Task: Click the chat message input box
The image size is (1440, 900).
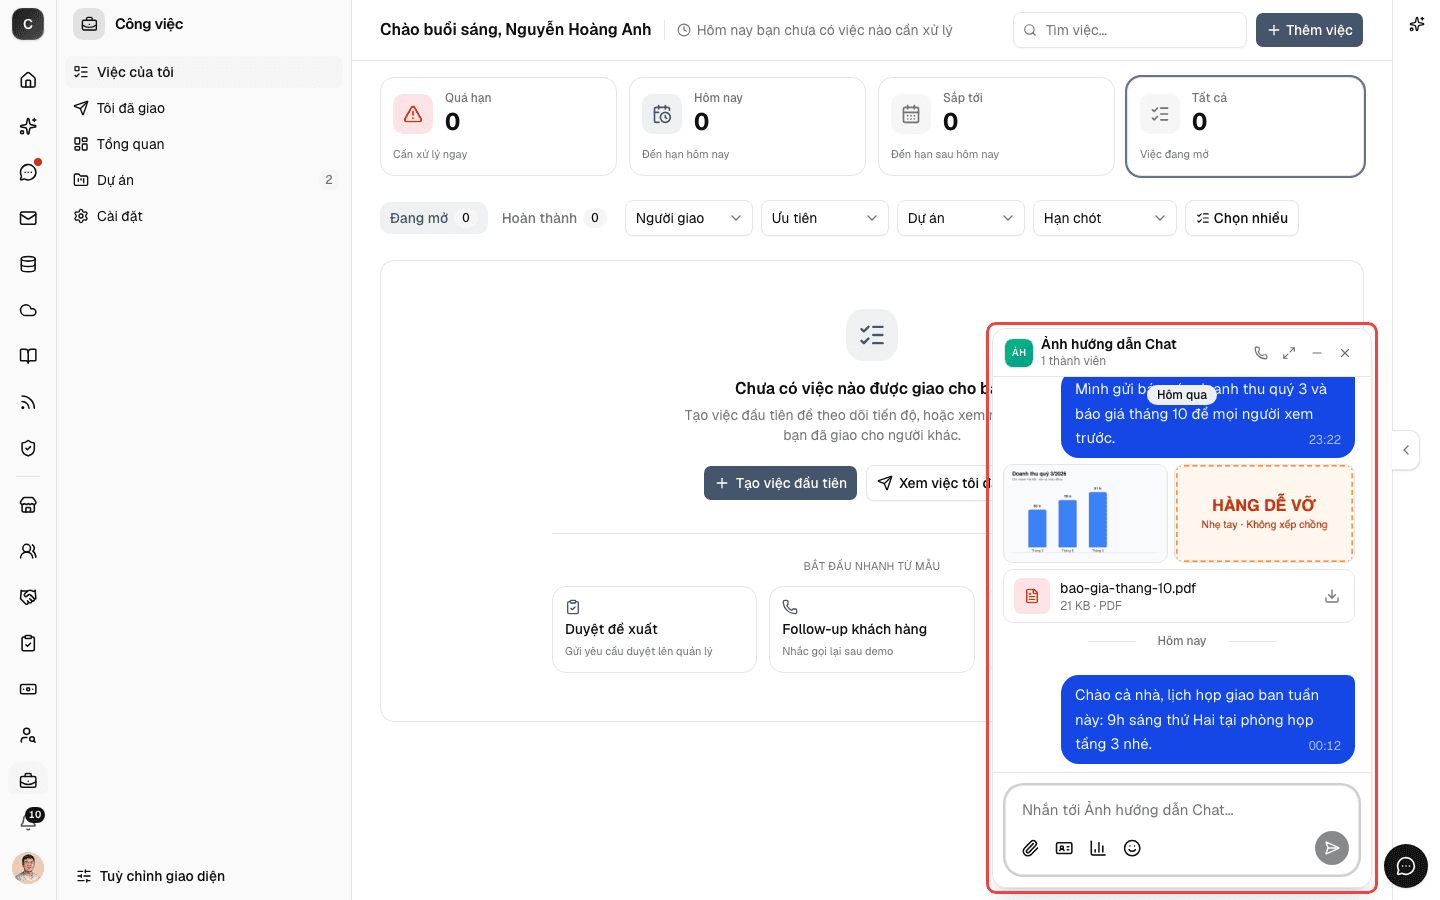Action: 1182,810
